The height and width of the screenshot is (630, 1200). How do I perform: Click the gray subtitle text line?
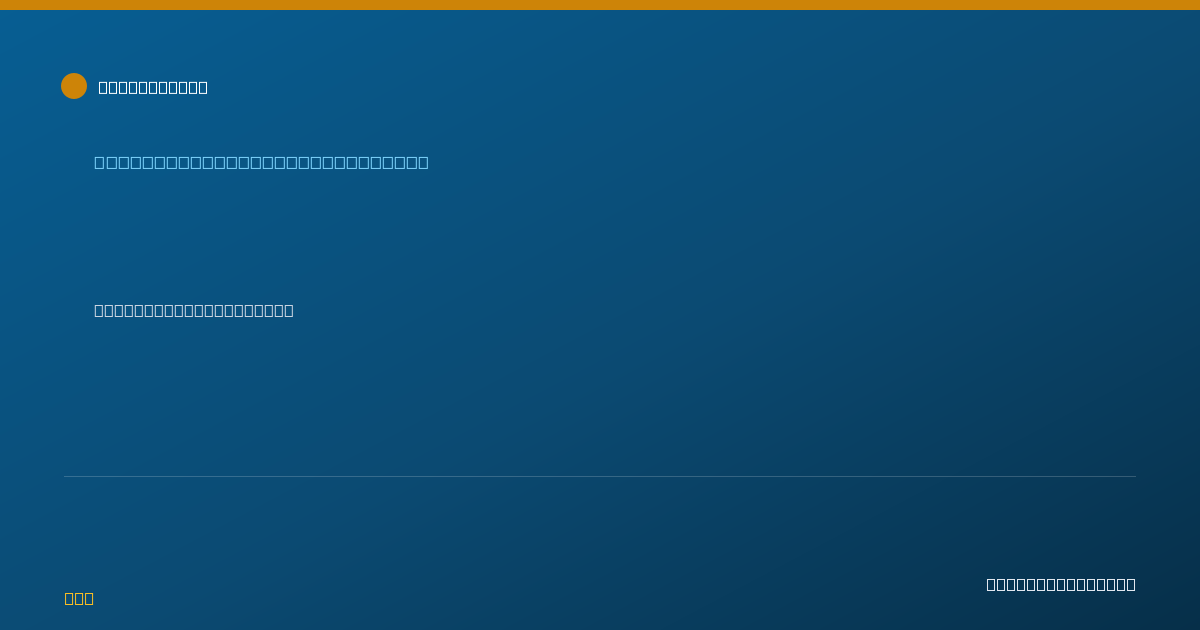194,310
